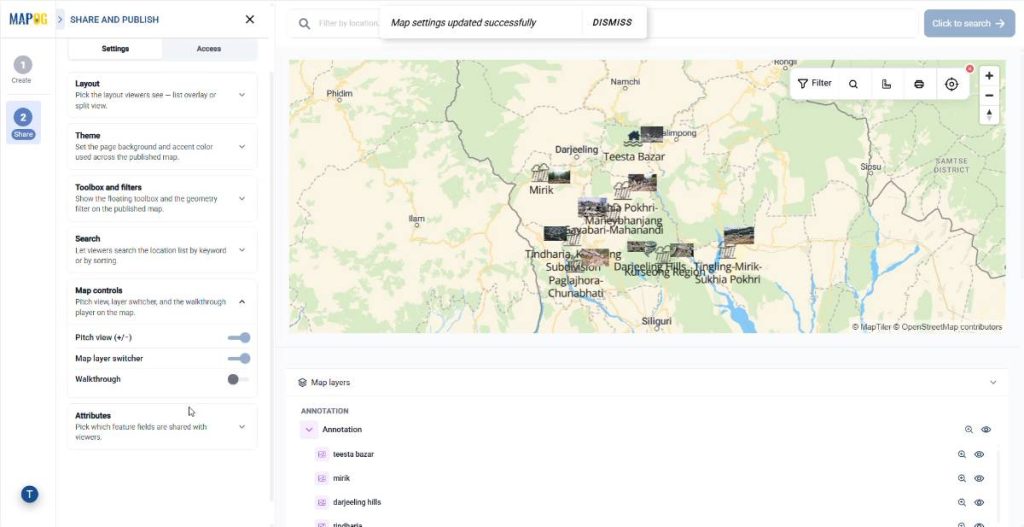Zoom to the Annotation group
This screenshot has height=527, width=1024.
pyautogui.click(x=969, y=430)
